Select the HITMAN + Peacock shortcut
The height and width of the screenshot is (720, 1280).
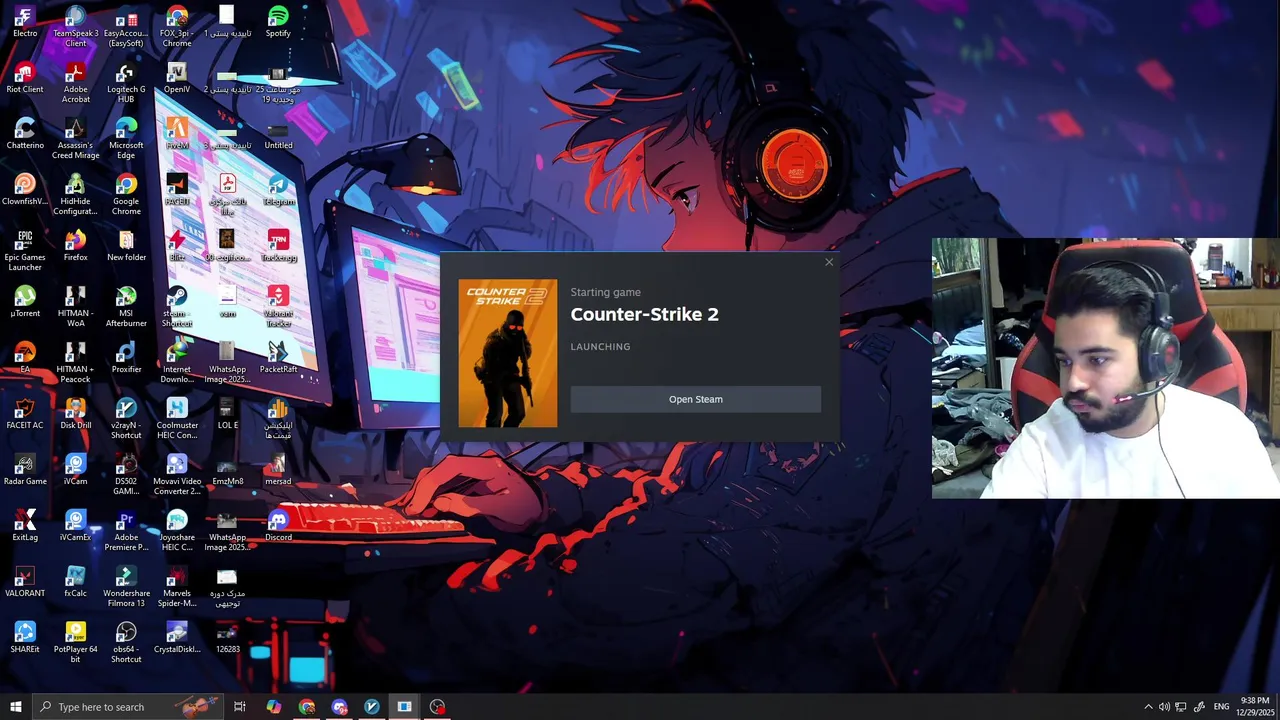tap(75, 363)
